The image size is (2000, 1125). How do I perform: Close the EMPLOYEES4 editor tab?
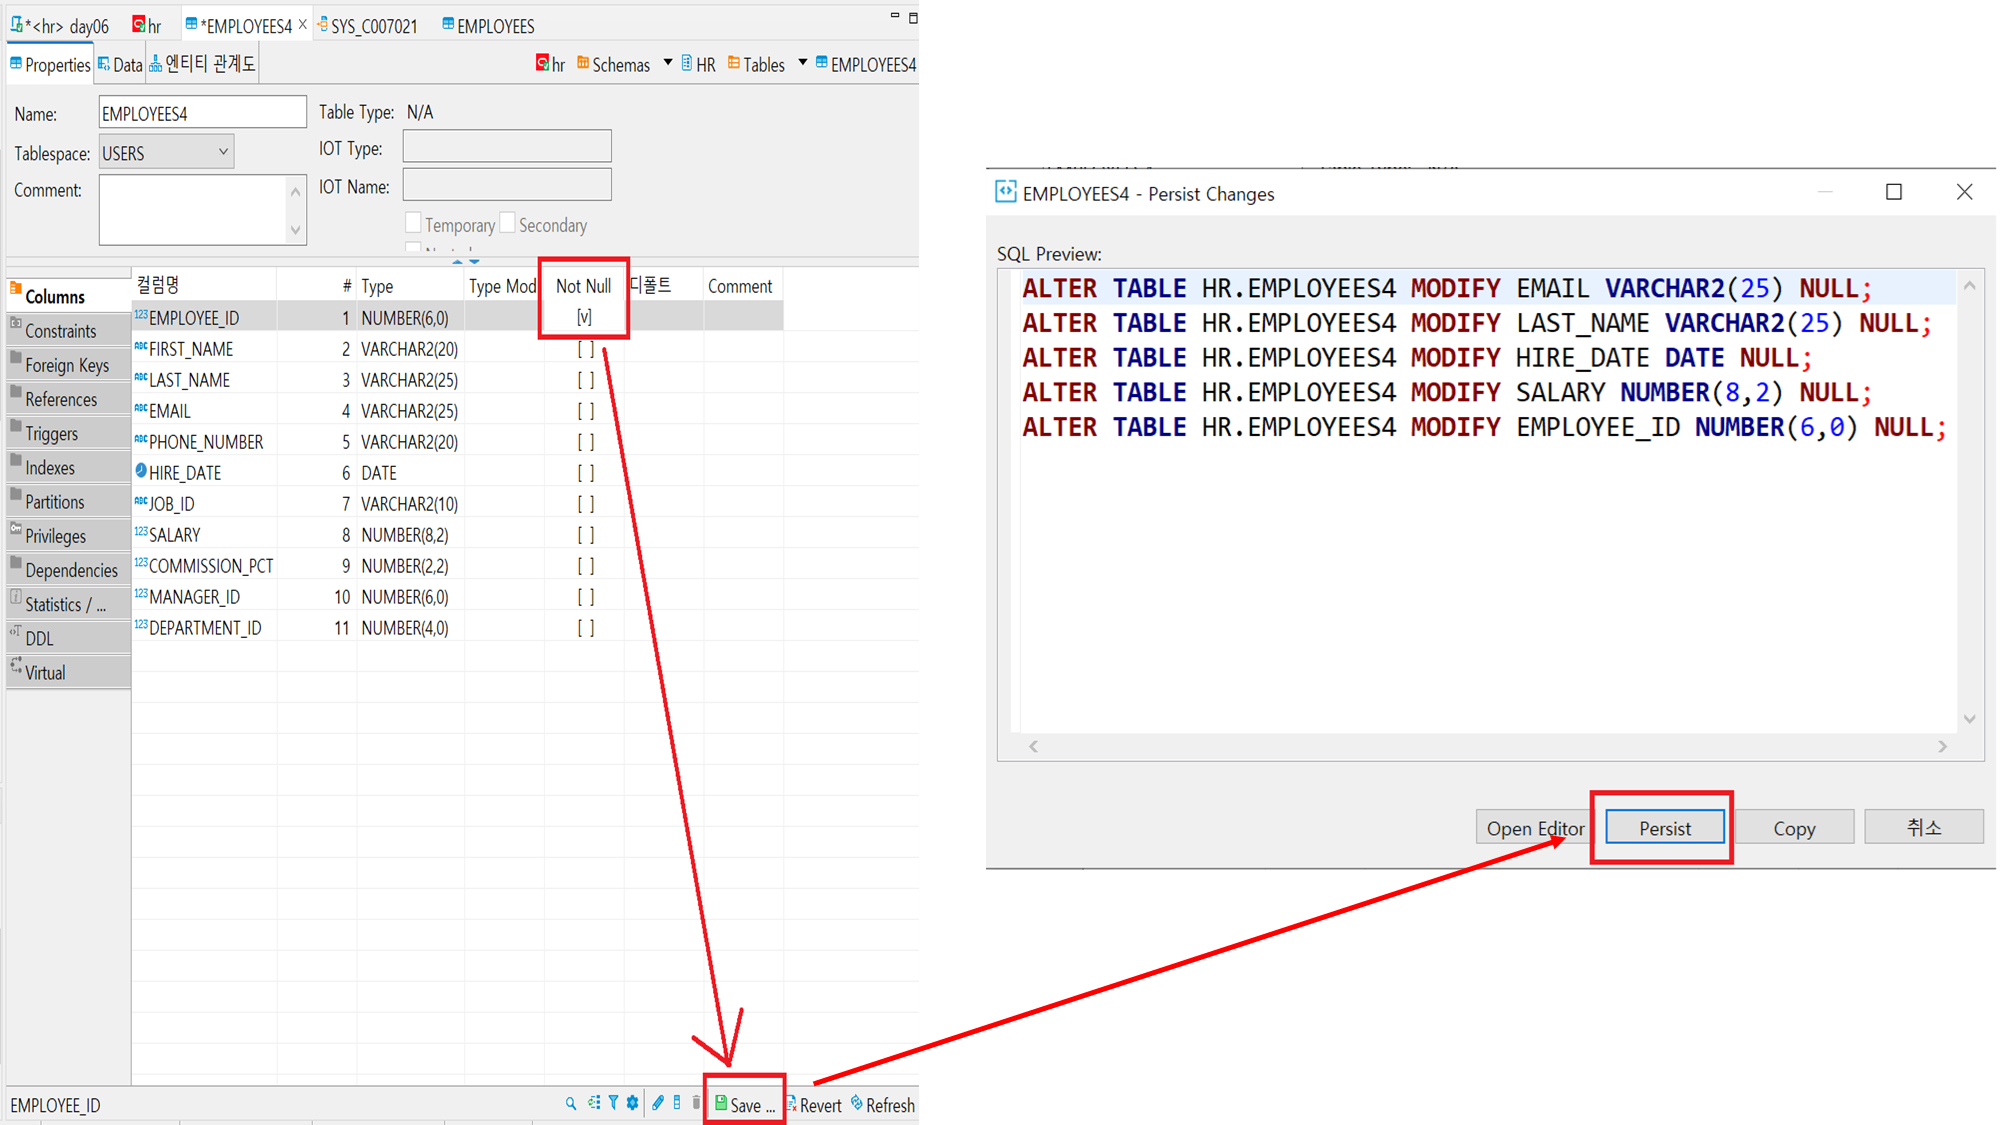click(x=303, y=24)
